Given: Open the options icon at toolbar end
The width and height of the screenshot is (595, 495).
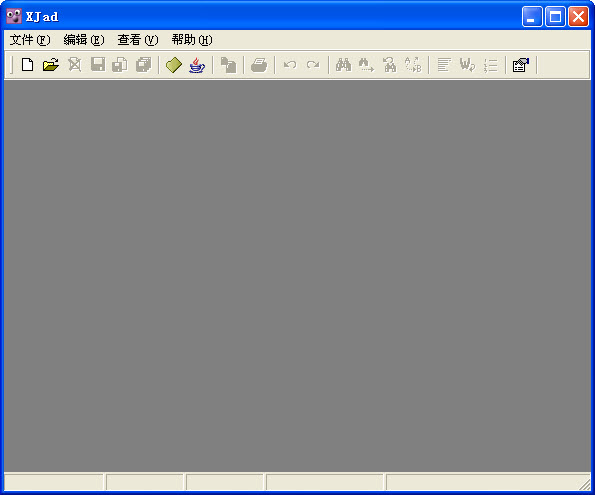Looking at the screenshot, I should coord(521,65).
